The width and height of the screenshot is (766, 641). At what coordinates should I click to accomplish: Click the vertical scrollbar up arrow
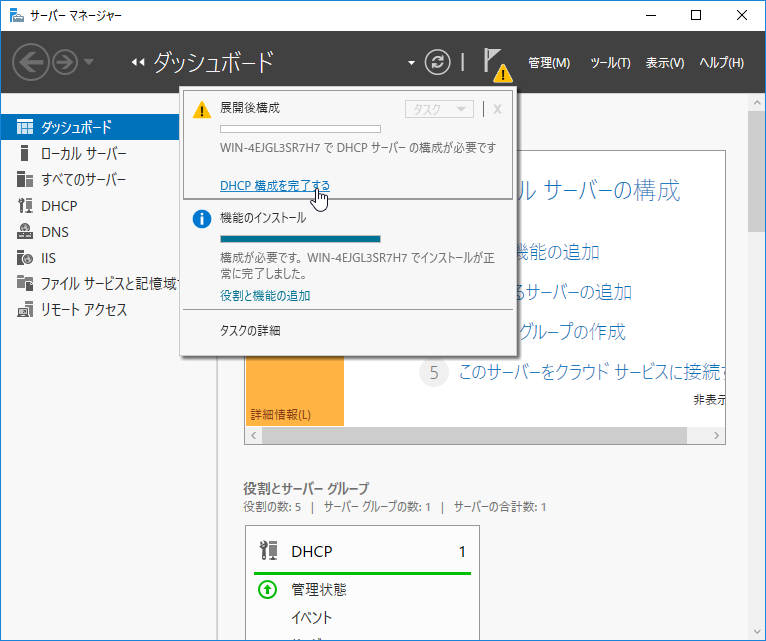(757, 103)
